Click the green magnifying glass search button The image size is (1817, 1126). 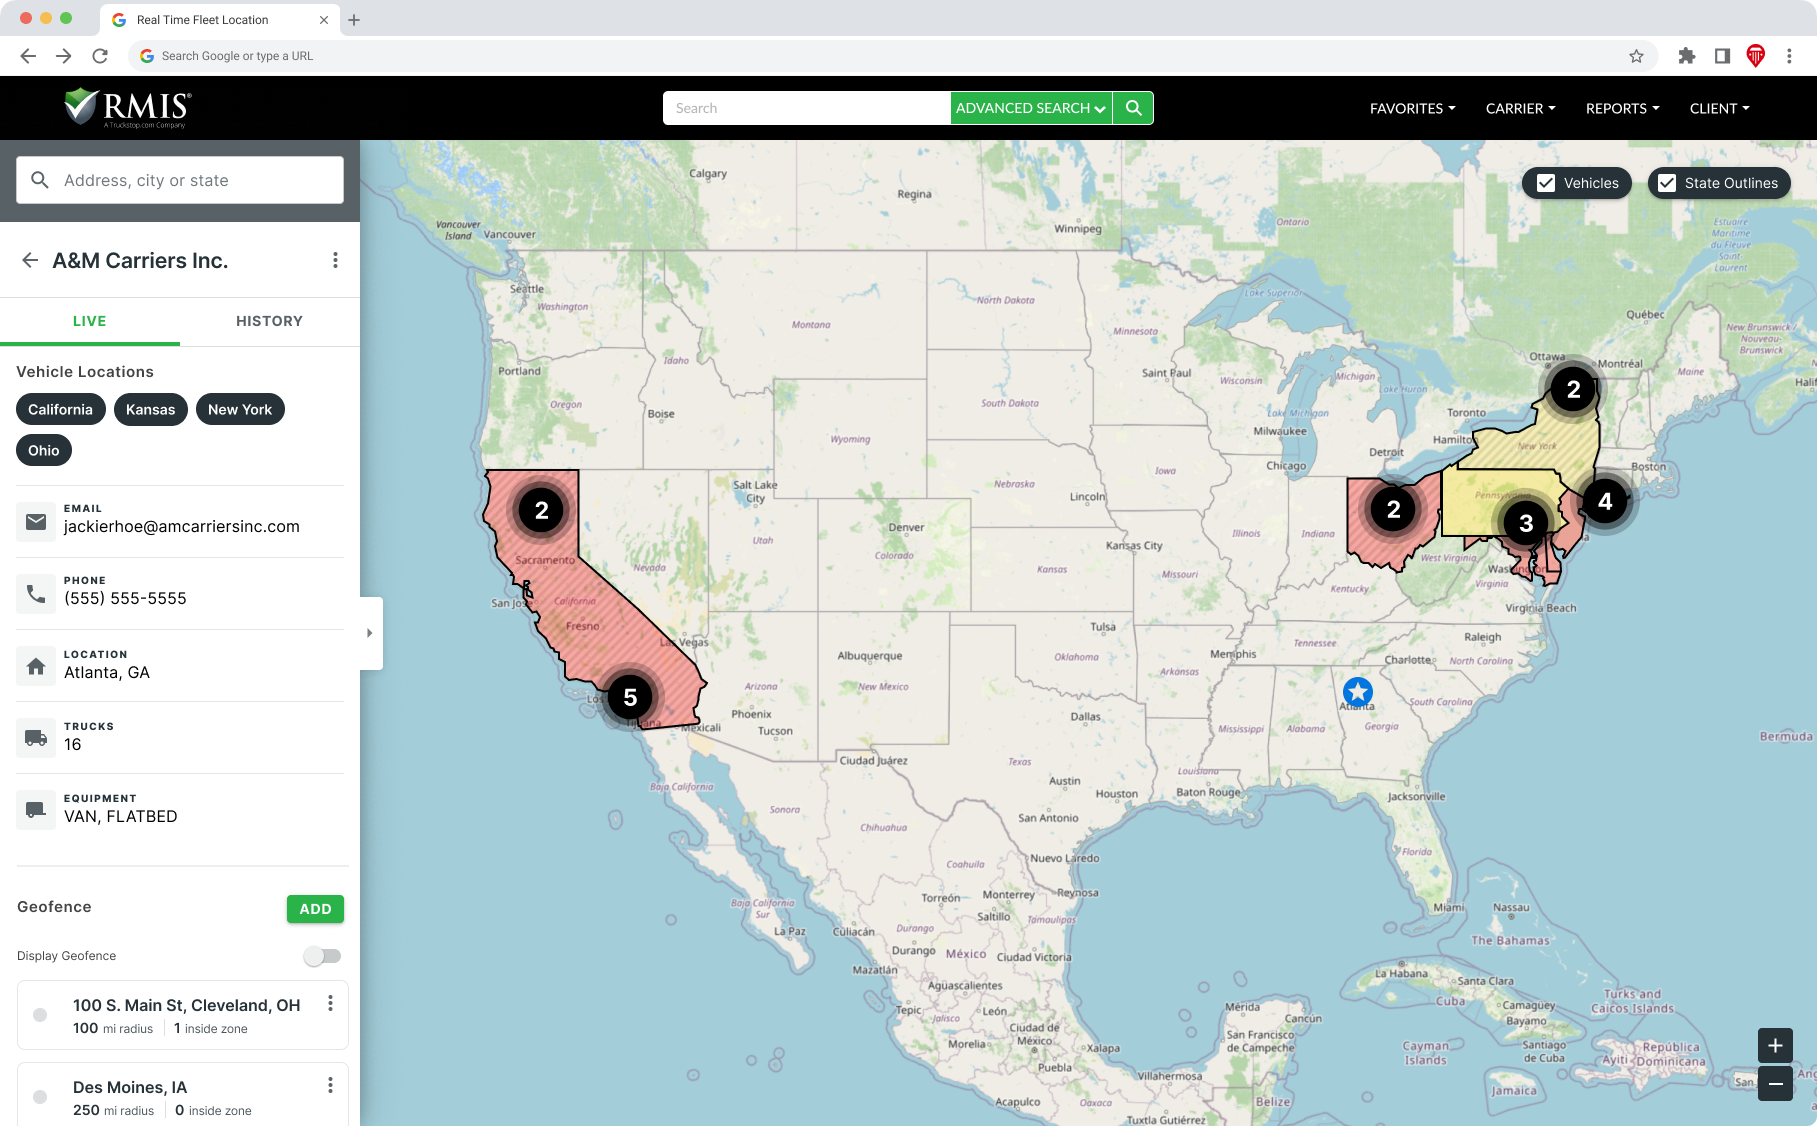point(1133,107)
